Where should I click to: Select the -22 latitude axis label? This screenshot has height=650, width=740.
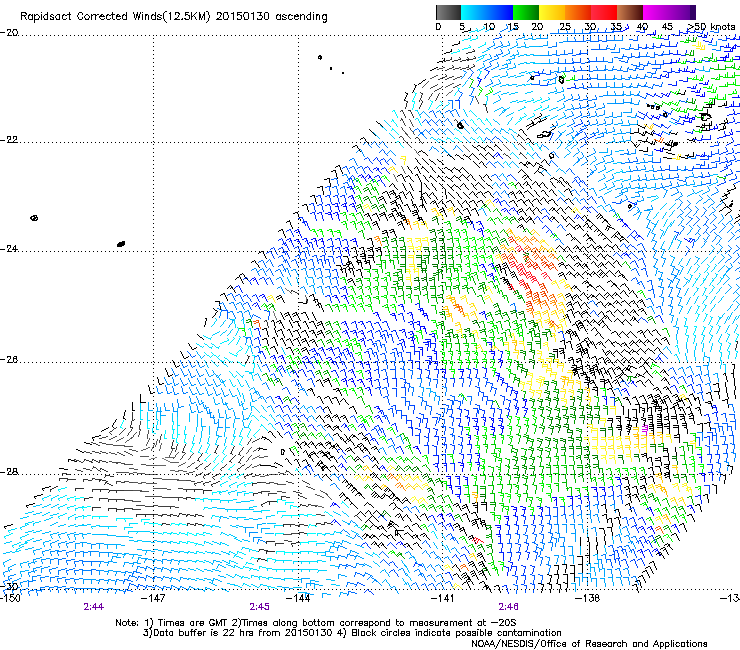[9, 140]
